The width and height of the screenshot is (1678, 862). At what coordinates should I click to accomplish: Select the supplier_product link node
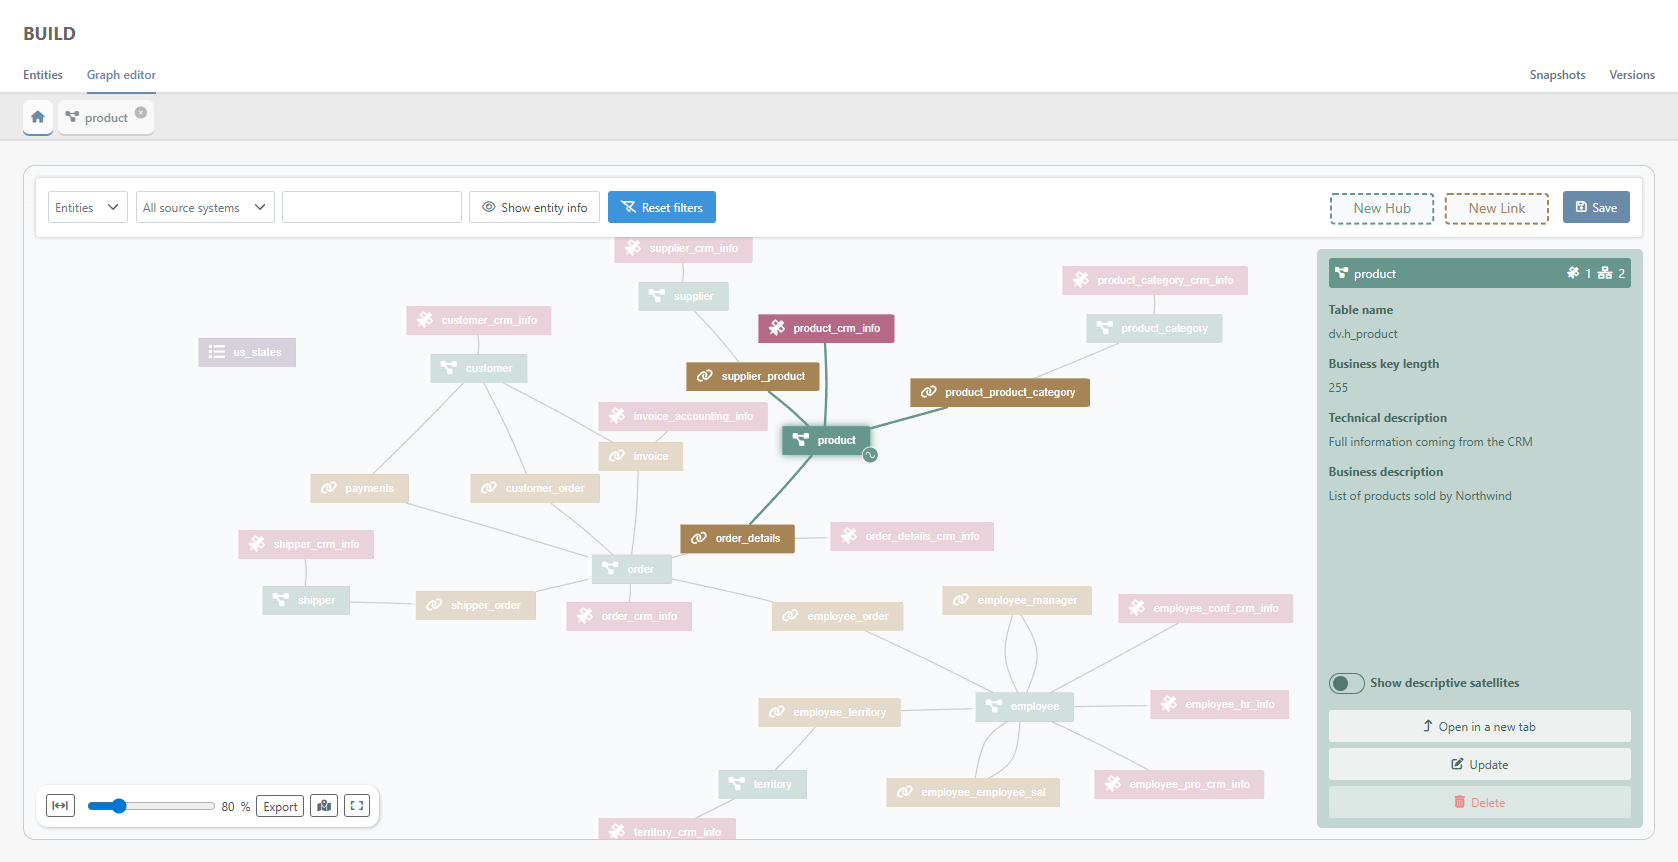(753, 376)
